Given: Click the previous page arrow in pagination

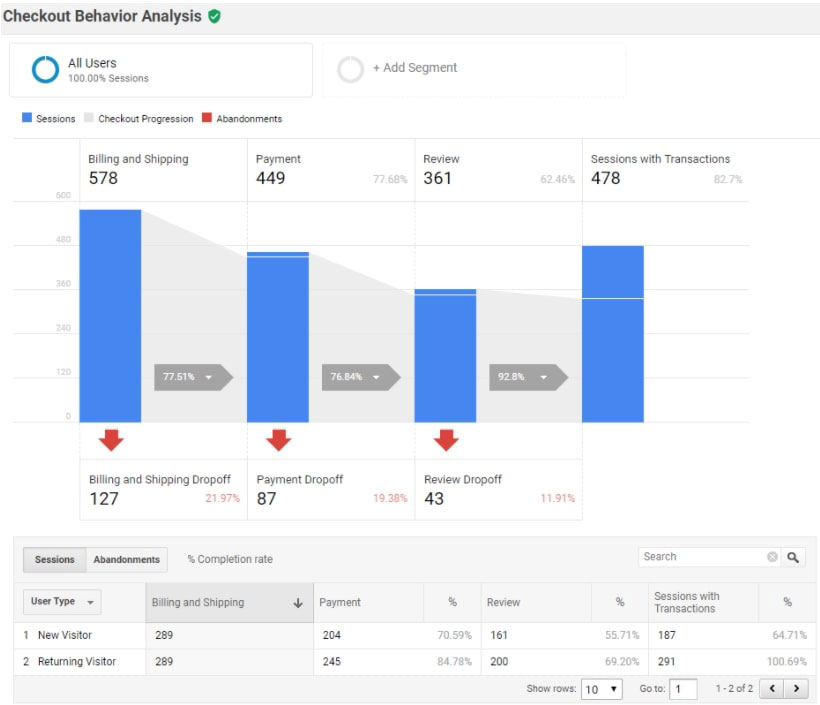Looking at the screenshot, I should click(x=772, y=688).
